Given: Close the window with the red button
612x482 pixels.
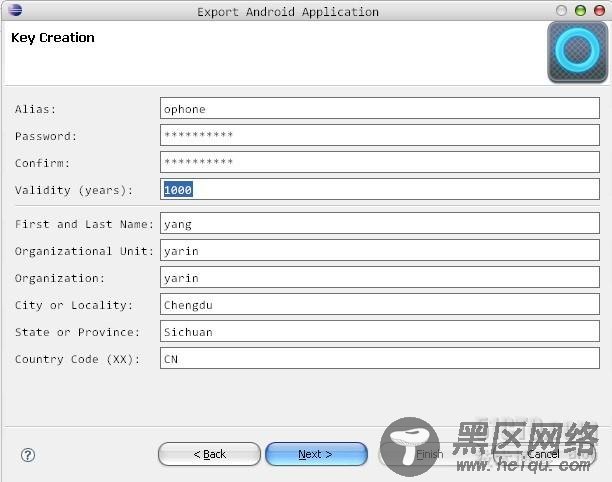Looking at the screenshot, I should (x=599, y=11).
